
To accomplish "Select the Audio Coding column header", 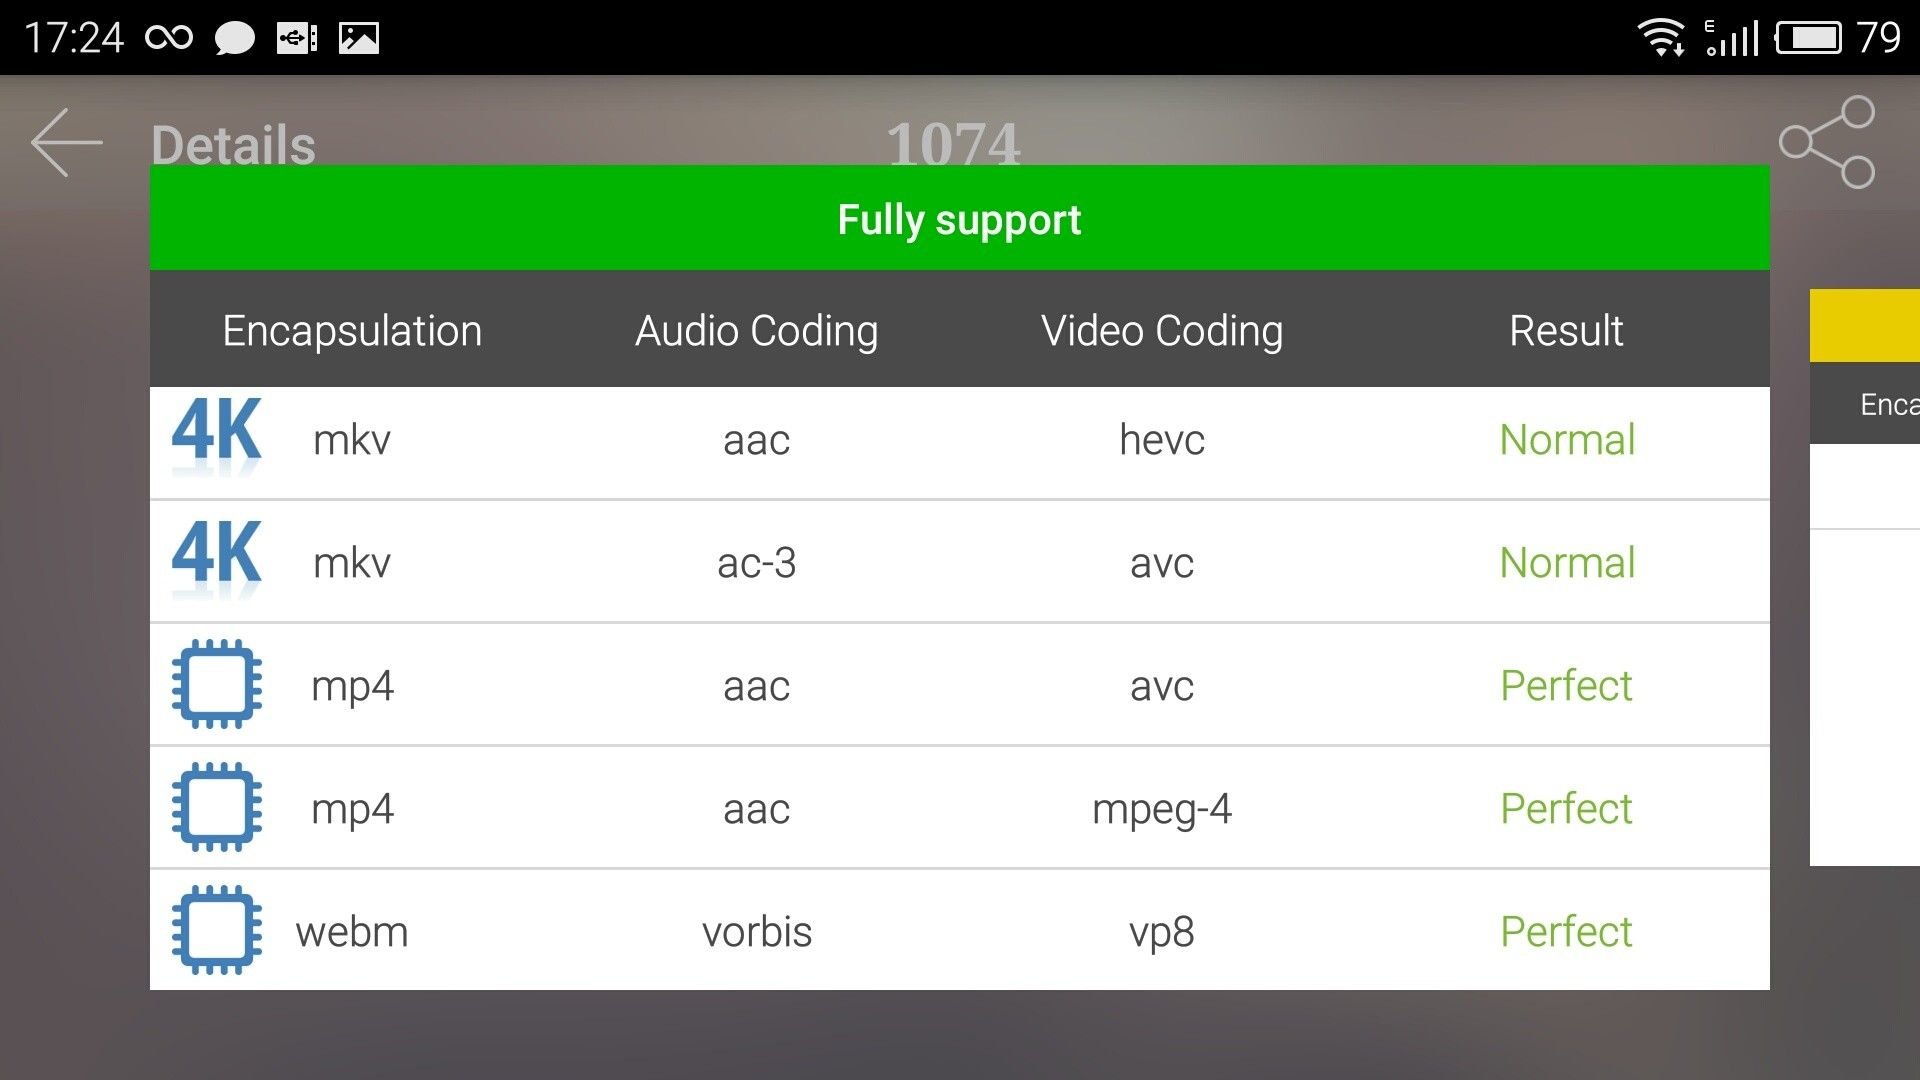I will pyautogui.click(x=757, y=330).
